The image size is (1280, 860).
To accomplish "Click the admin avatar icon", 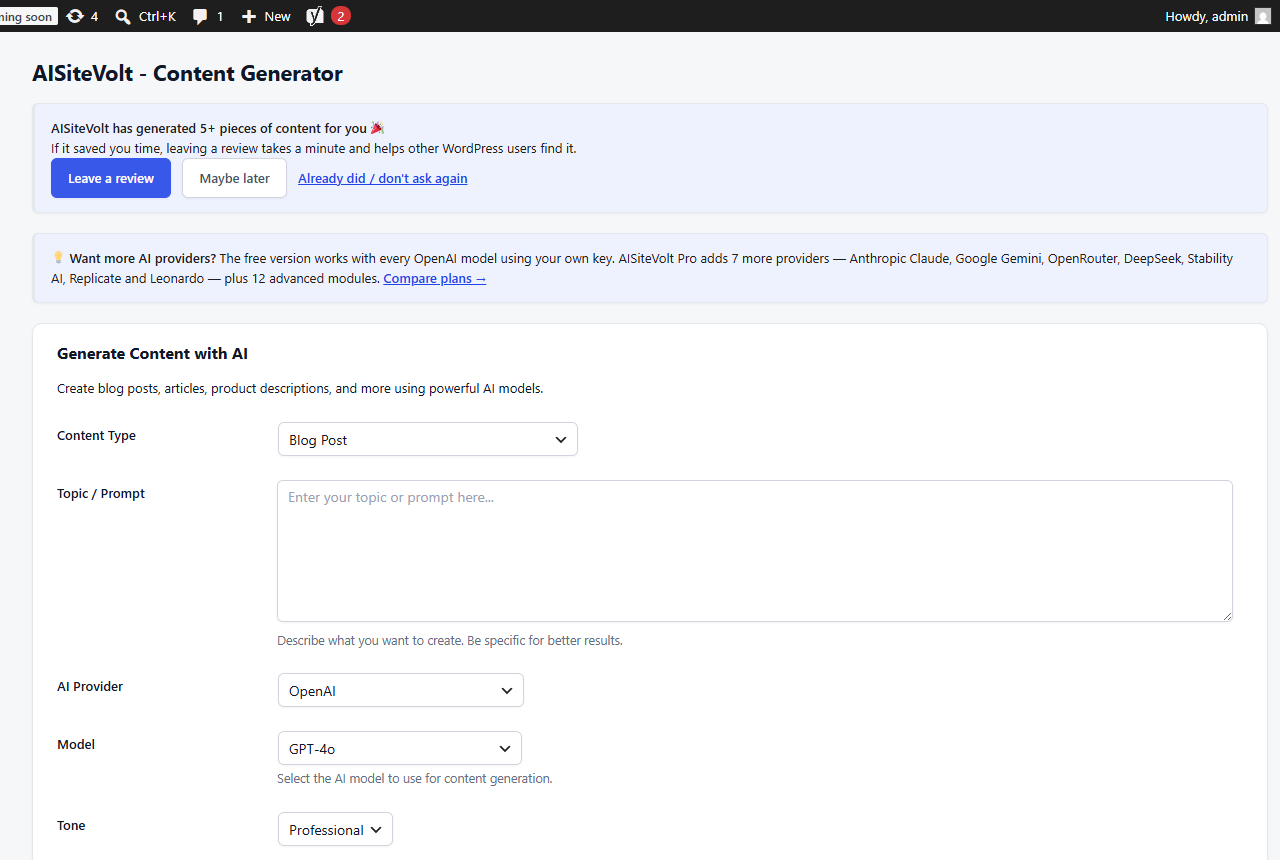I will coord(1263,16).
